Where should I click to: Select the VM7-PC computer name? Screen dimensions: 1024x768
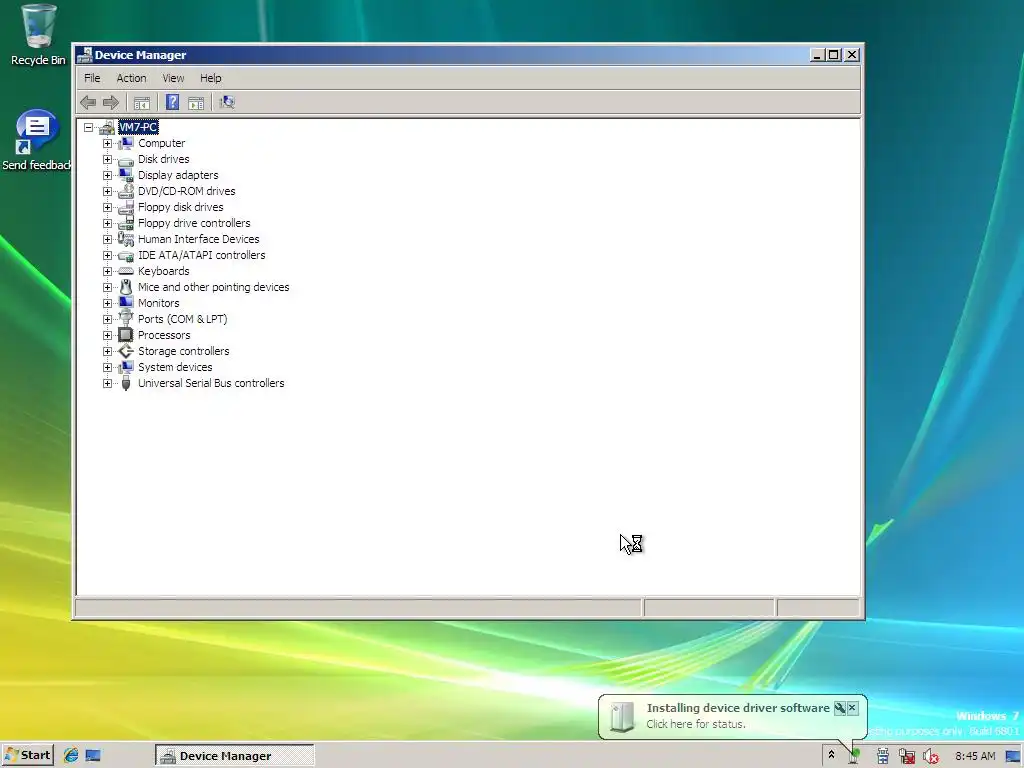138,127
